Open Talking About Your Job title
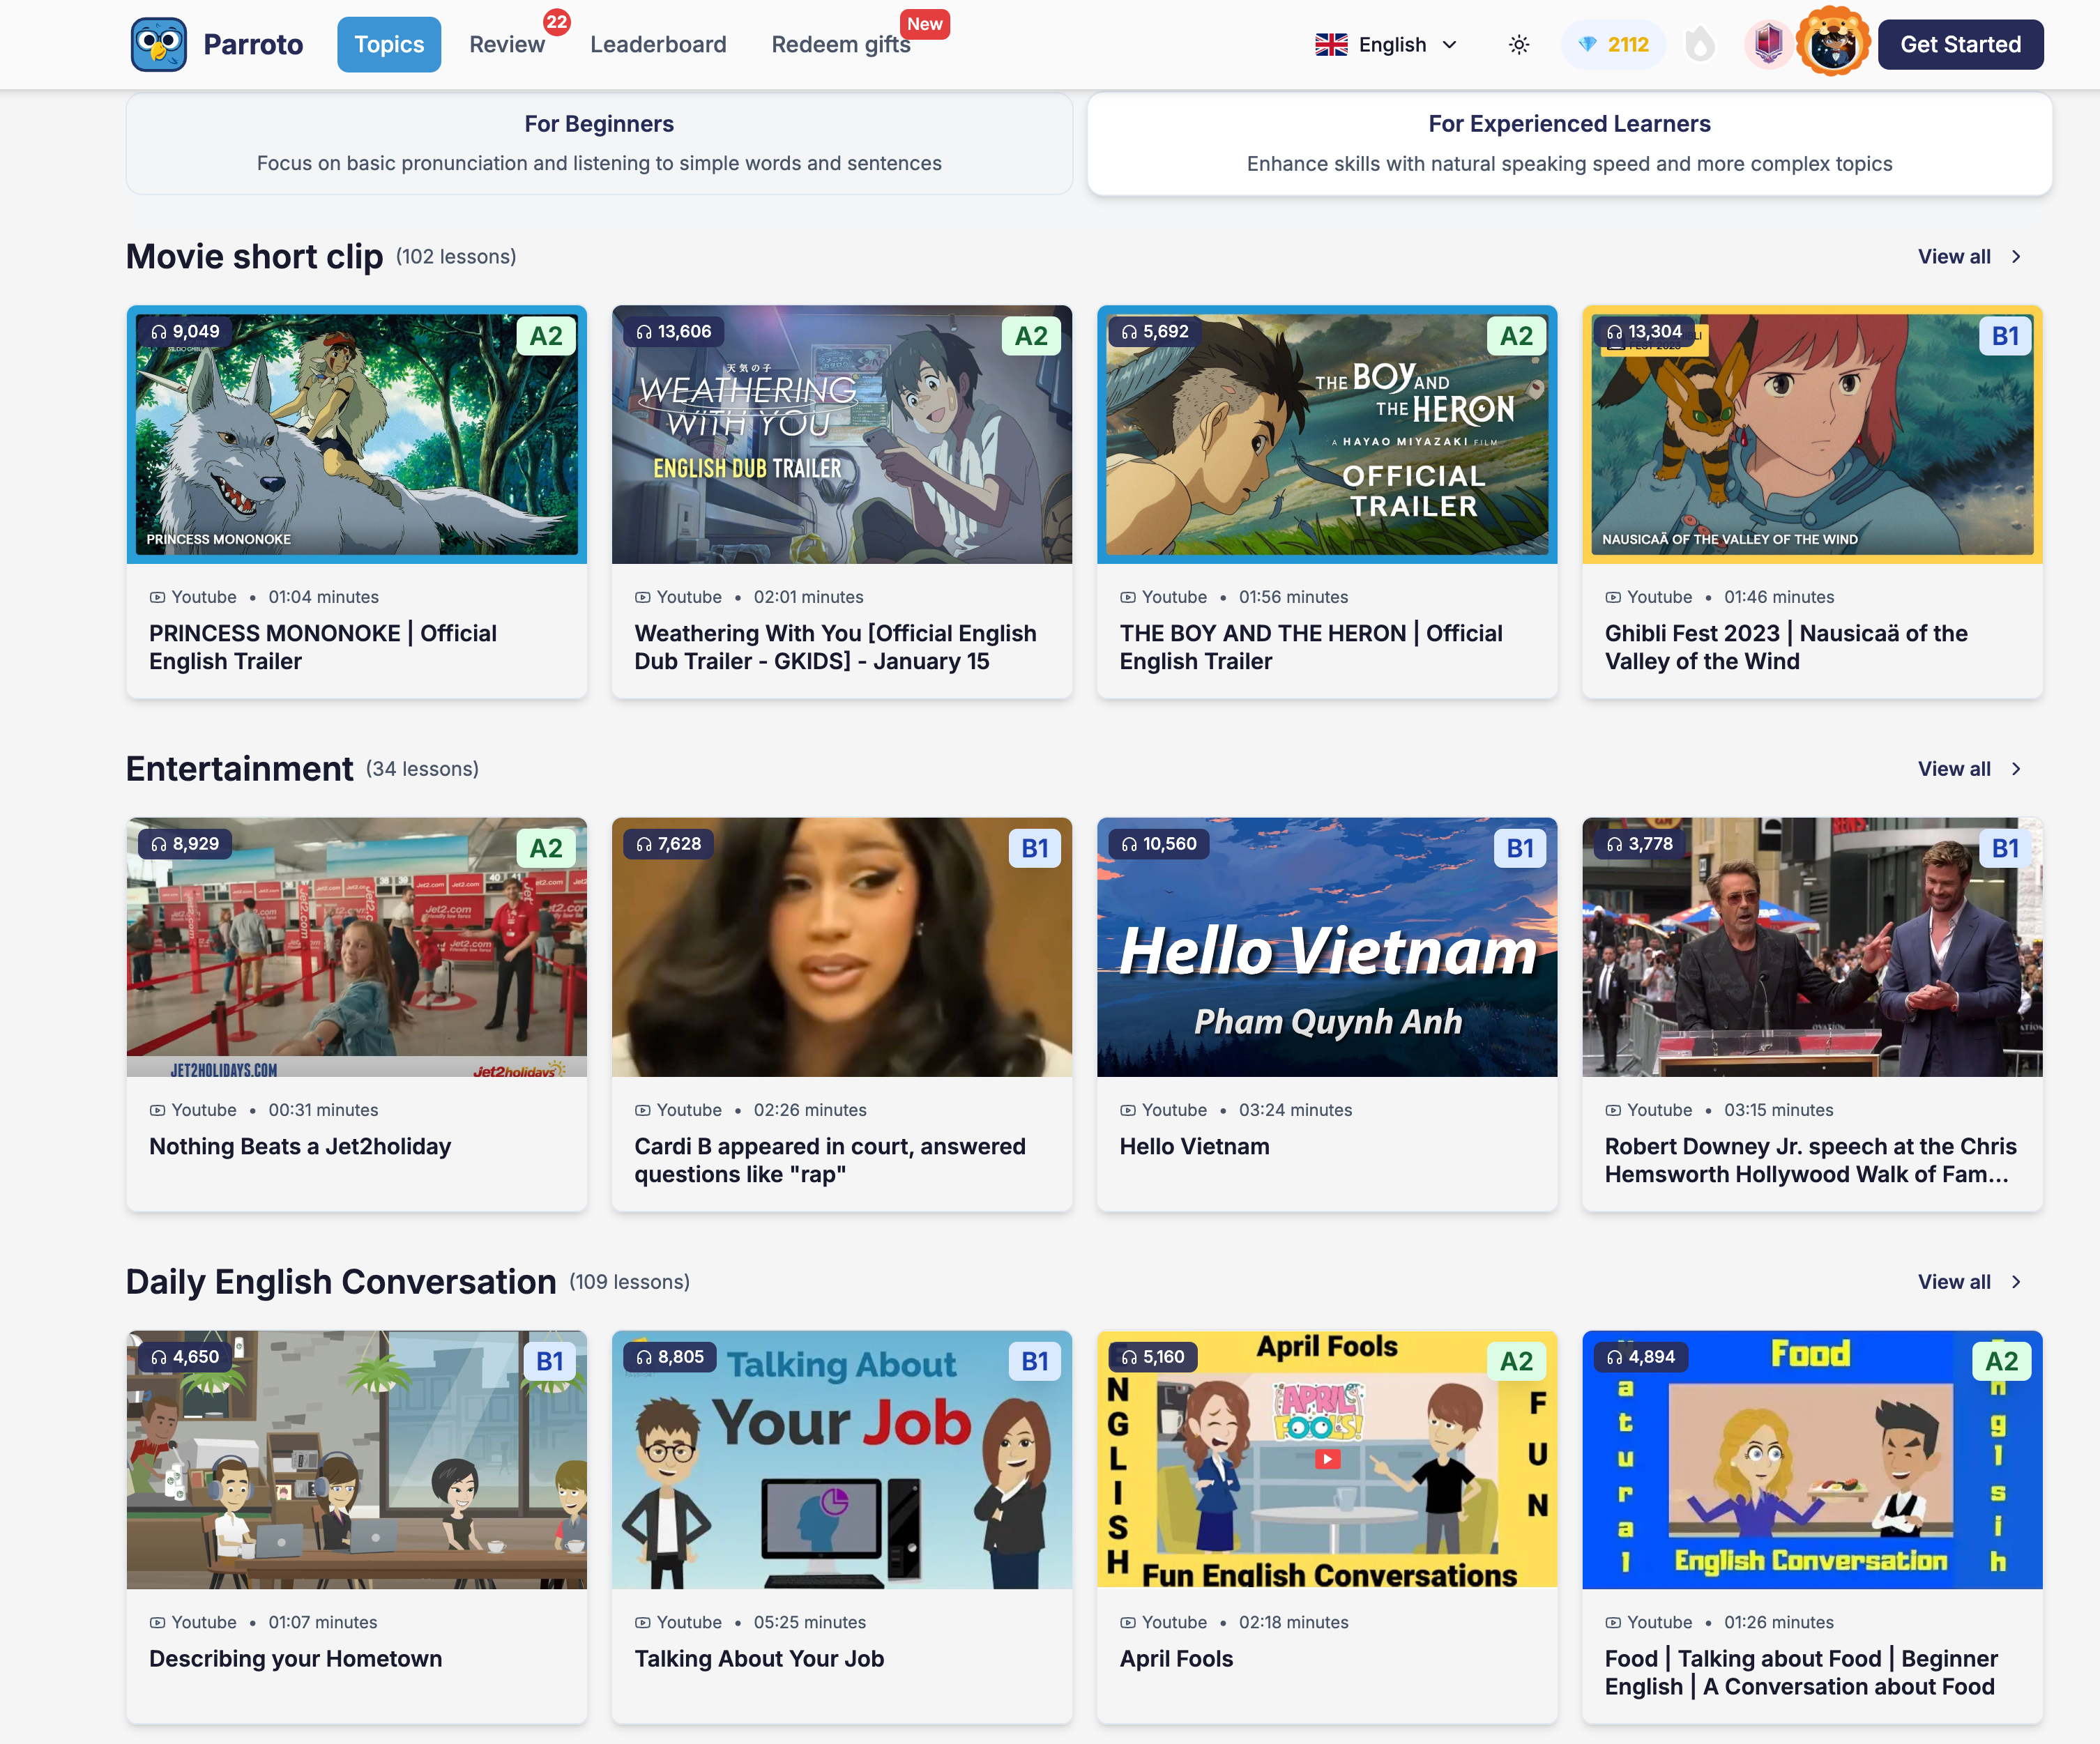 [x=759, y=1659]
